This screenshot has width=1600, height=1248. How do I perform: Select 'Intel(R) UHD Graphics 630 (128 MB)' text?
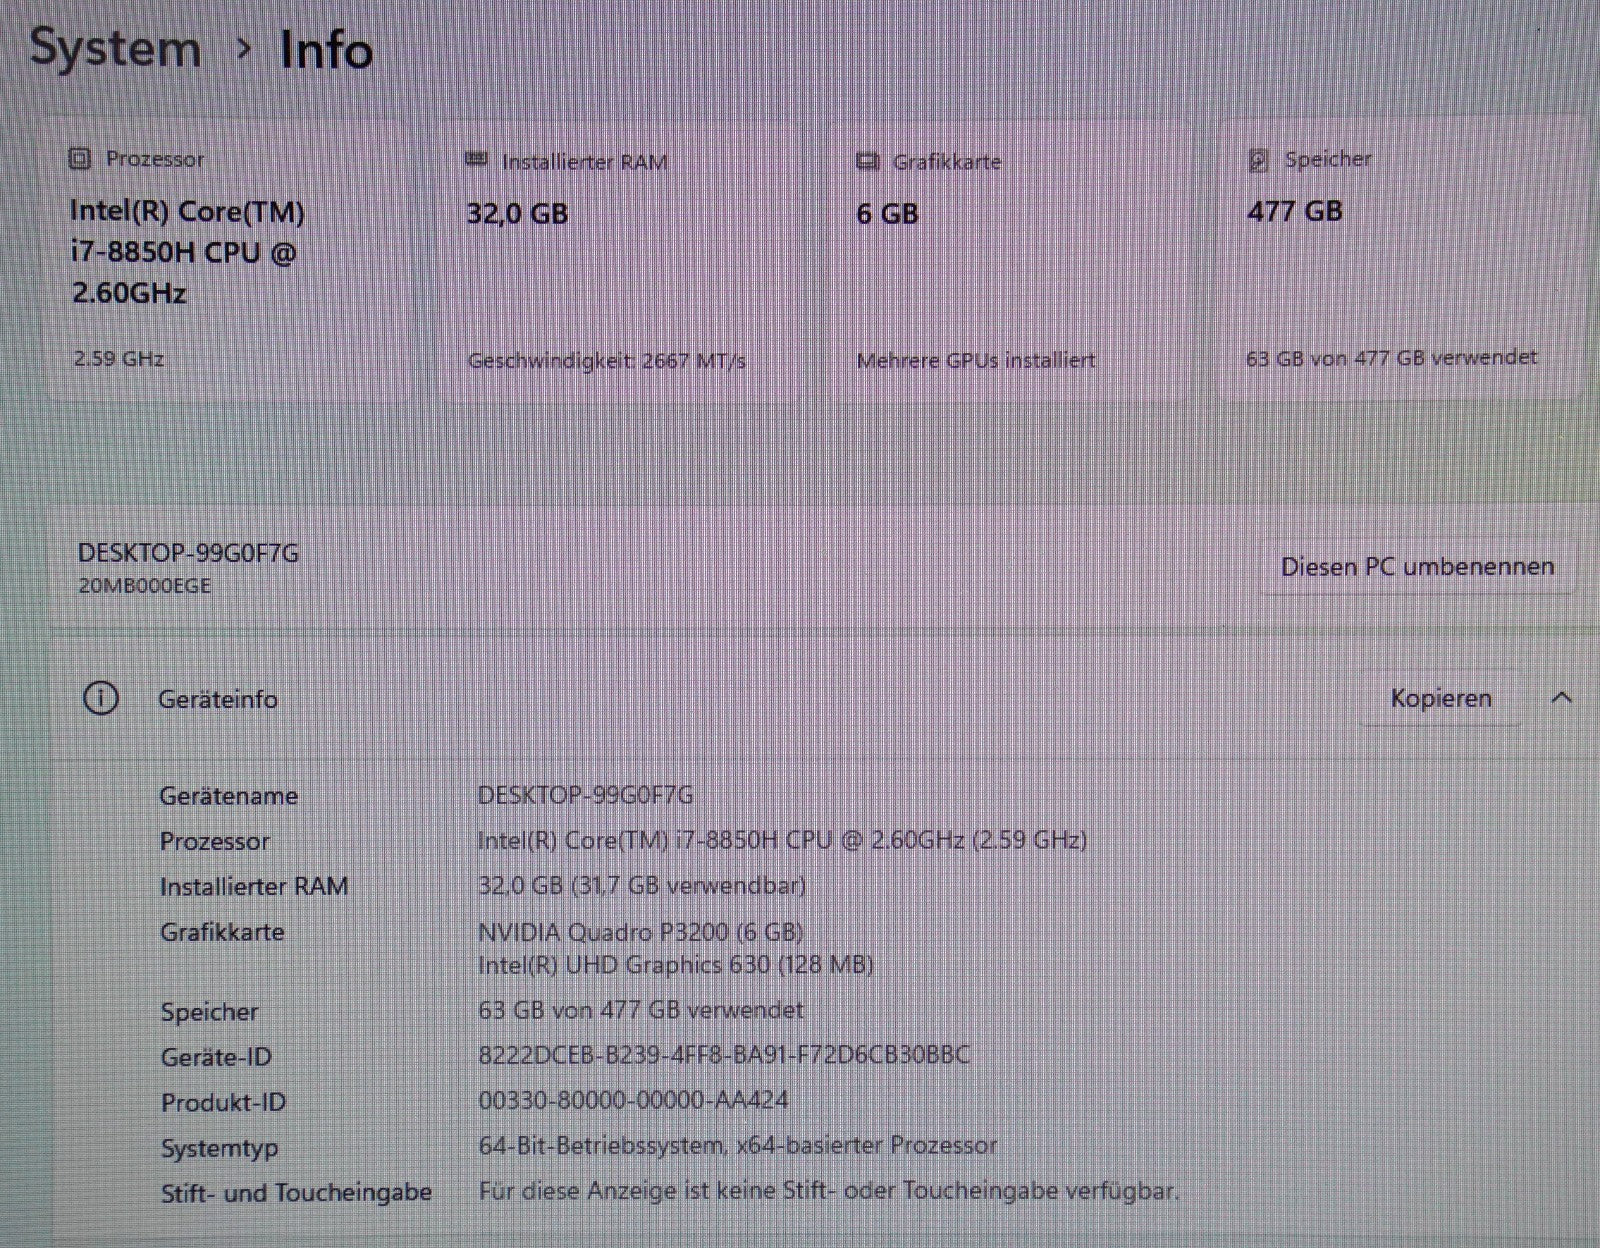(675, 965)
